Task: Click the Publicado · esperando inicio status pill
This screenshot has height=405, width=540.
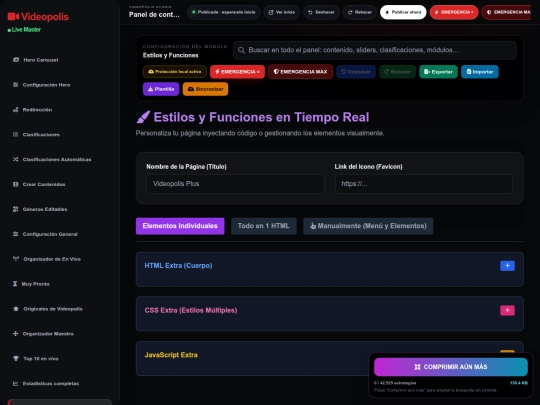Action: [224, 12]
